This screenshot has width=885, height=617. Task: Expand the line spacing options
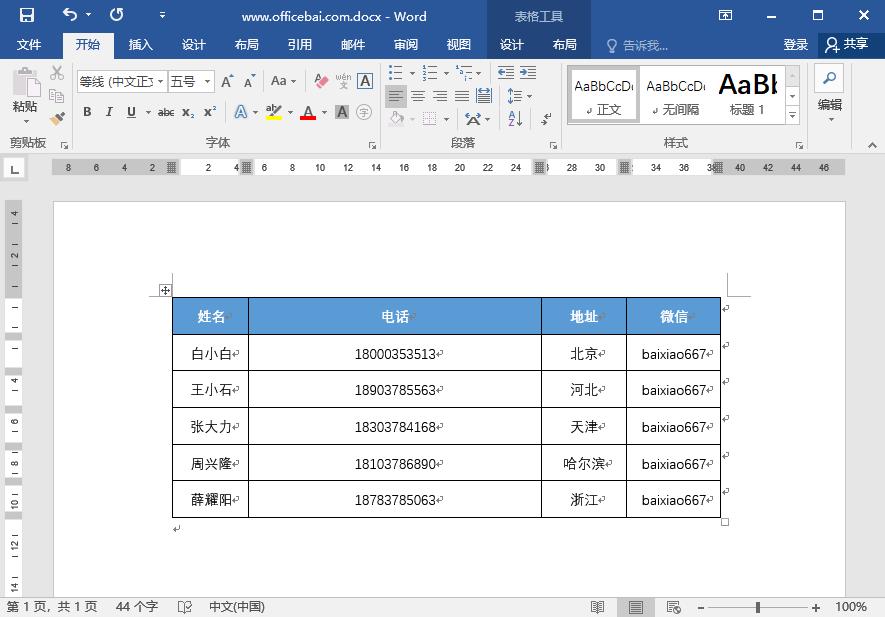click(530, 96)
